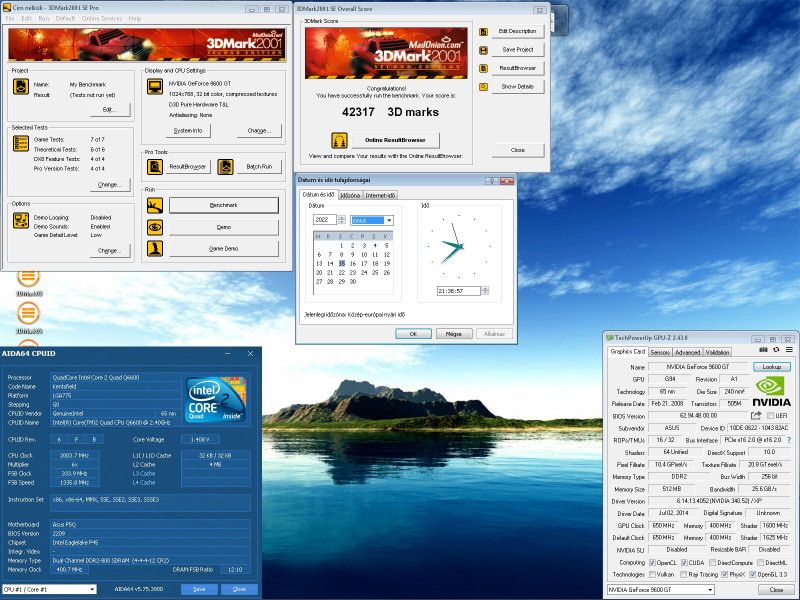Click the Save button in AIDA64 CPUID
This screenshot has height=600, width=800.
coord(199,589)
